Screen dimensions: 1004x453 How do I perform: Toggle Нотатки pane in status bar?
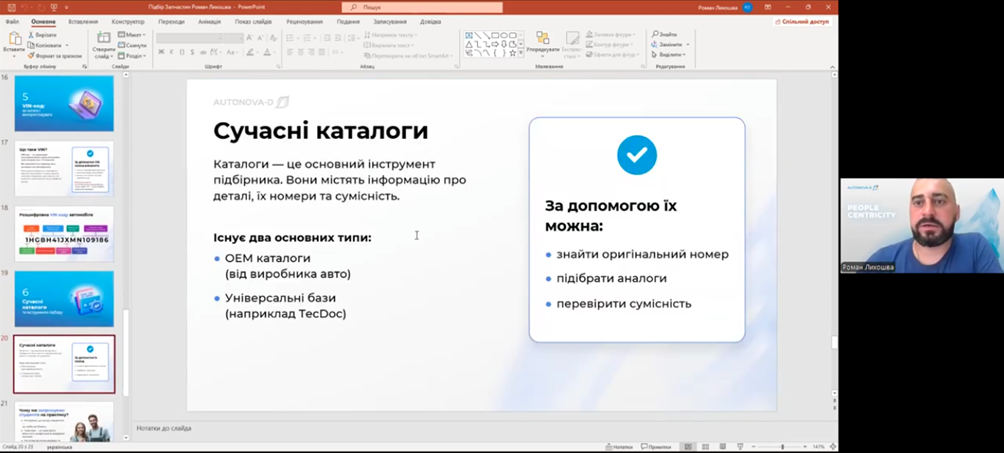coord(619,447)
